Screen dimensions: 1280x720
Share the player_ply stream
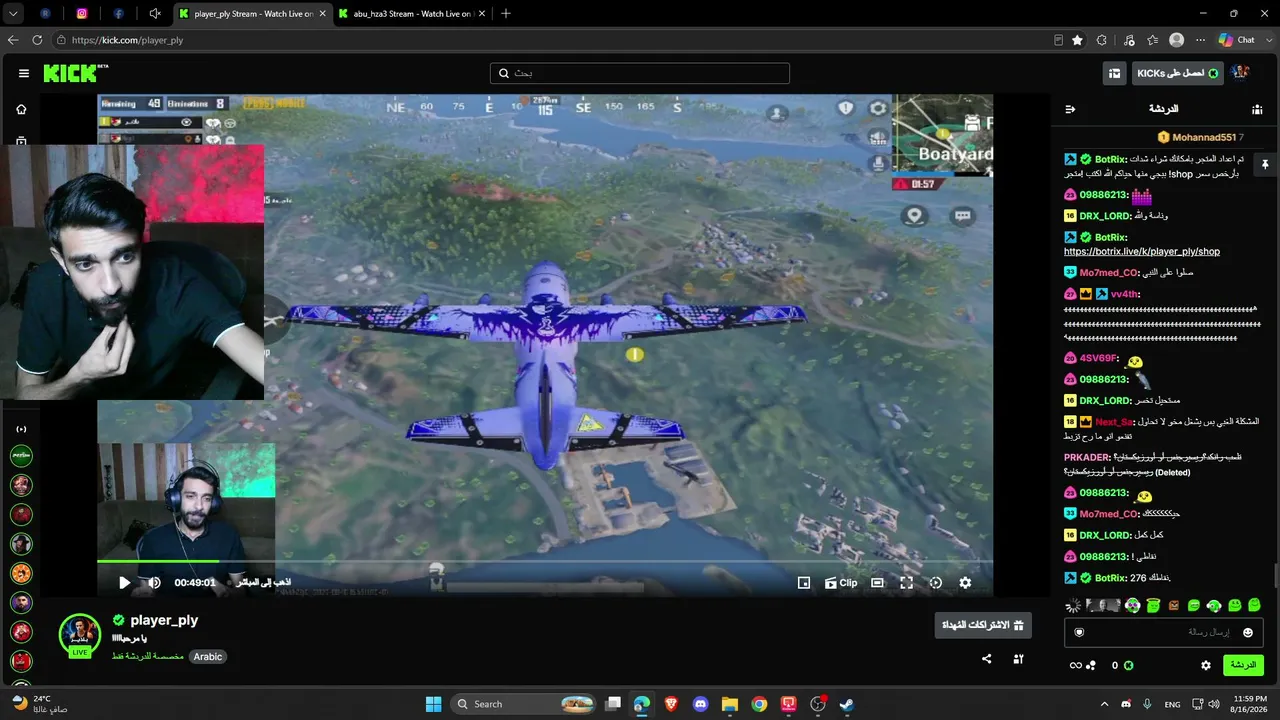click(x=987, y=659)
